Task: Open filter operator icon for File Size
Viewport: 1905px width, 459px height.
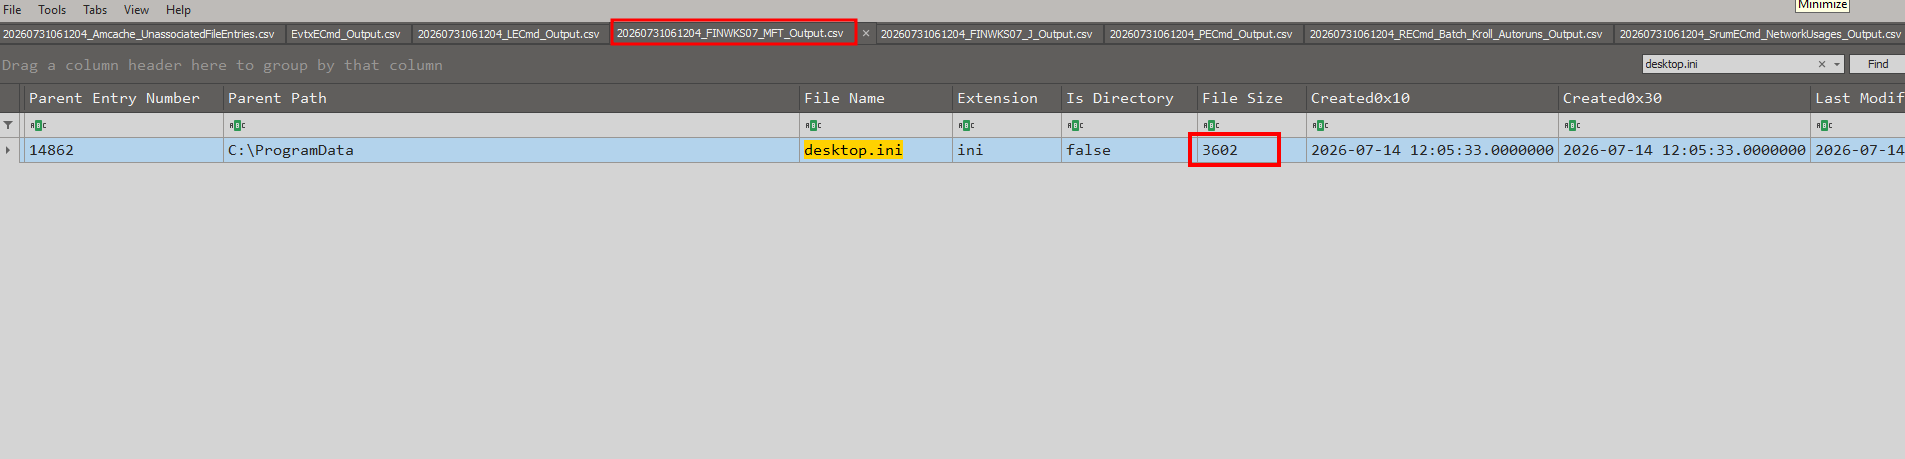Action: pyautogui.click(x=1211, y=125)
